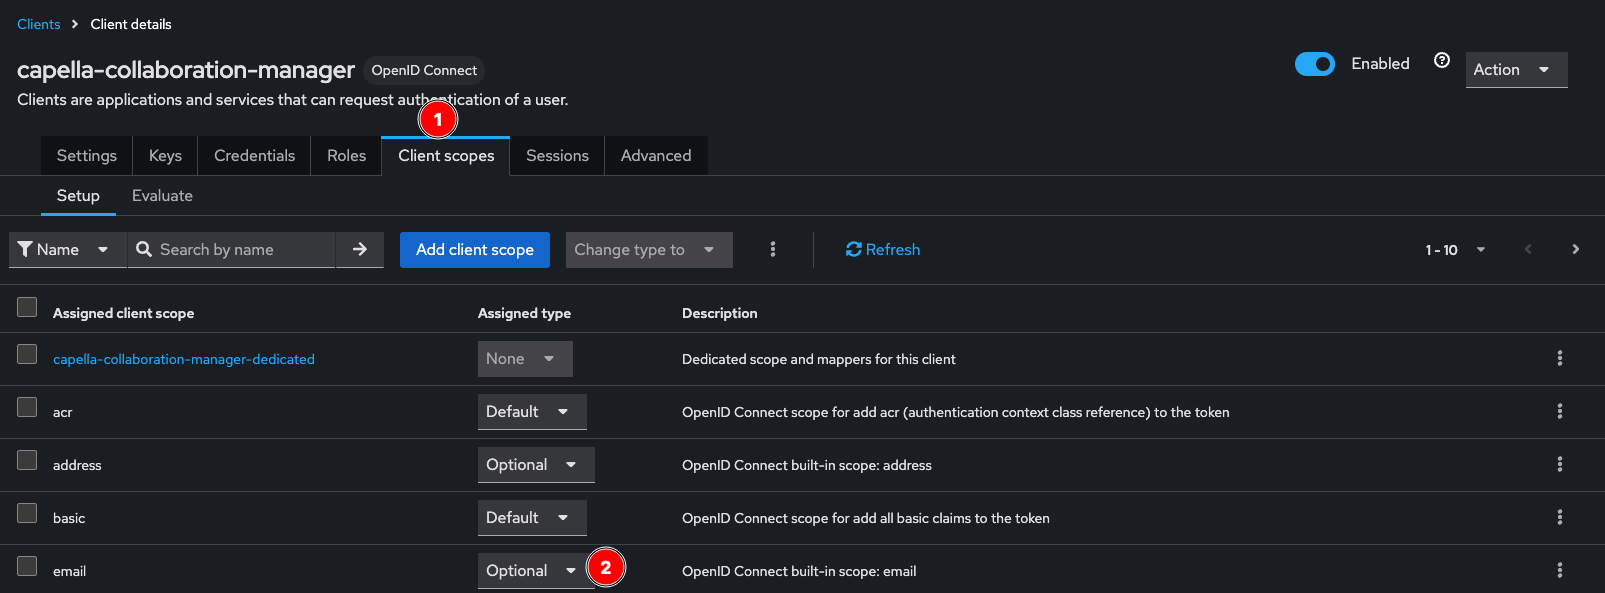Select the address row checkbox
1605x593 pixels.
(x=27, y=460)
